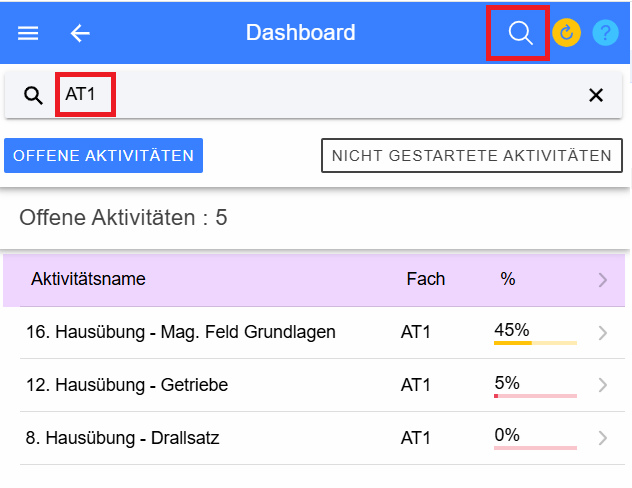Image resolution: width=632 pixels, height=488 pixels.
Task: Click the search magnifier in header
Action: point(519,33)
